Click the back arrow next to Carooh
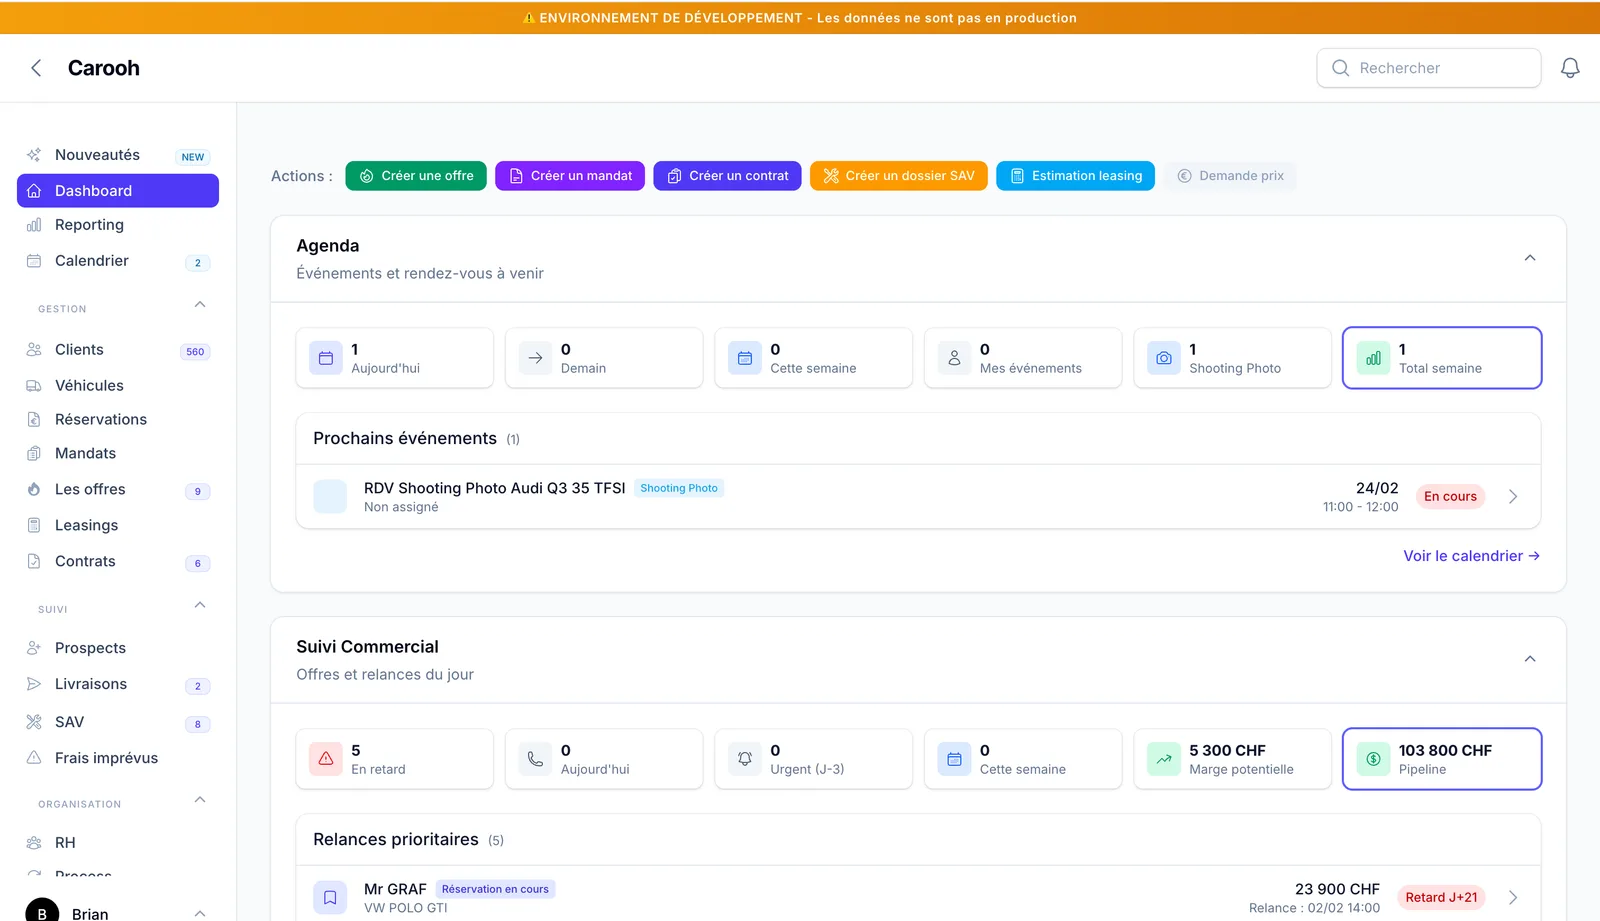 point(36,68)
